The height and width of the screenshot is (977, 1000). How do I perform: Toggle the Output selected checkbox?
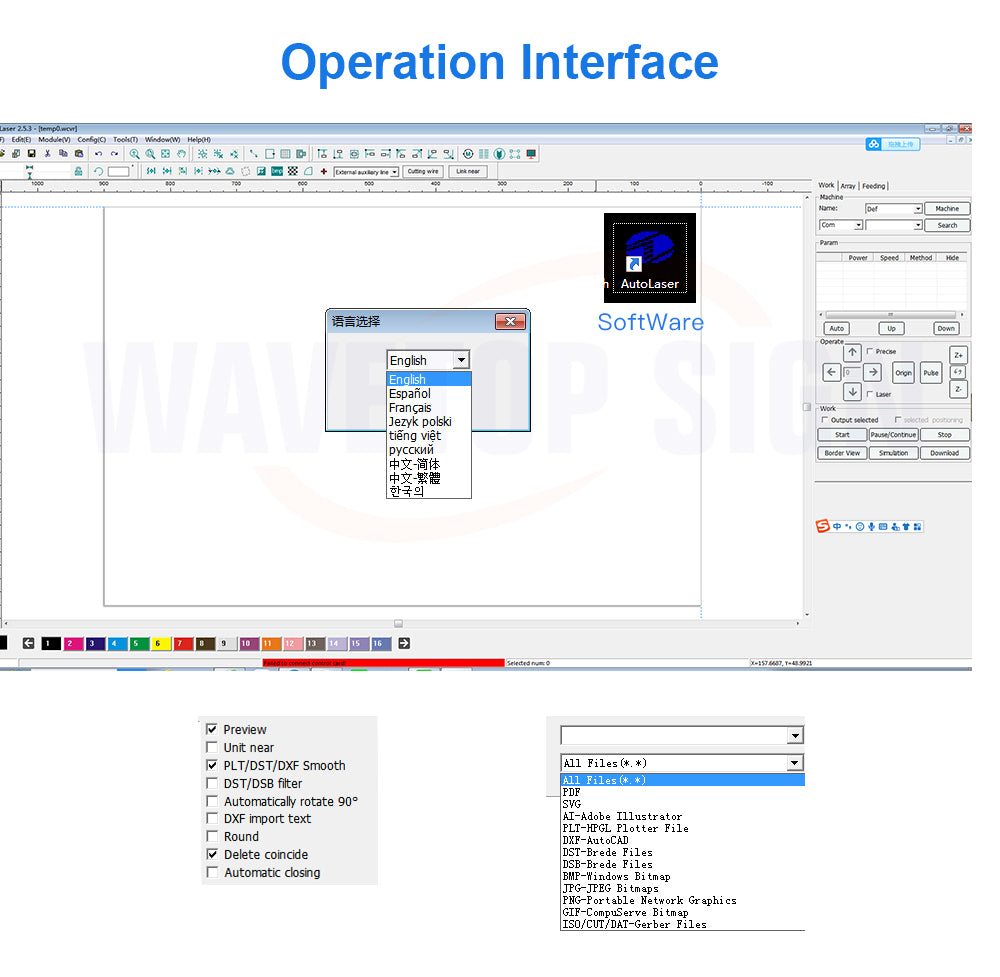824,420
